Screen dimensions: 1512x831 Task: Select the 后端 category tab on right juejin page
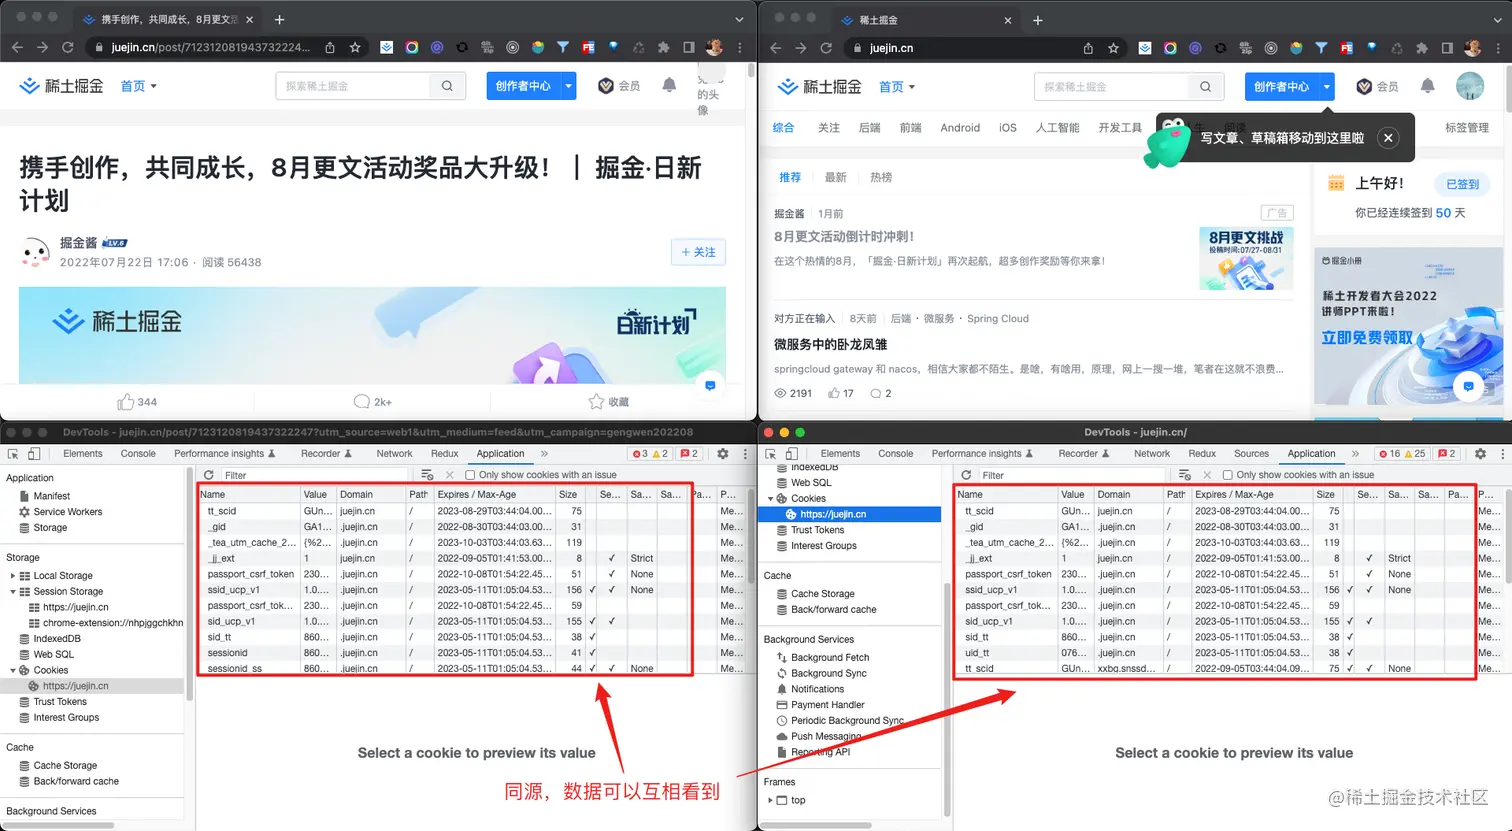870,127
